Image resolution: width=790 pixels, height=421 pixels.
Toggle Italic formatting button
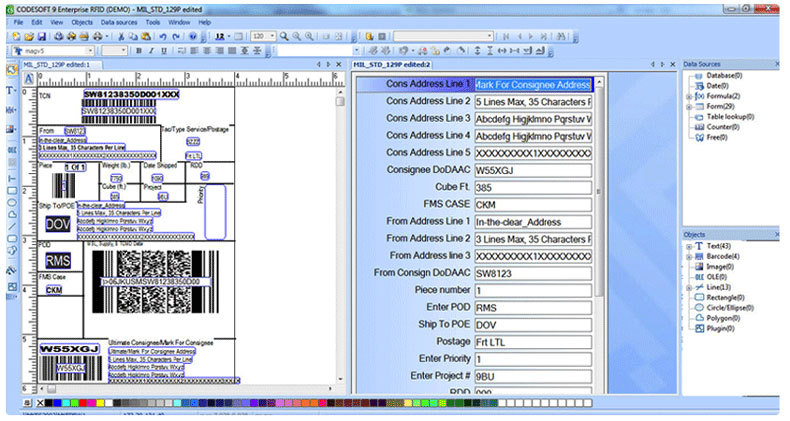pos(151,50)
